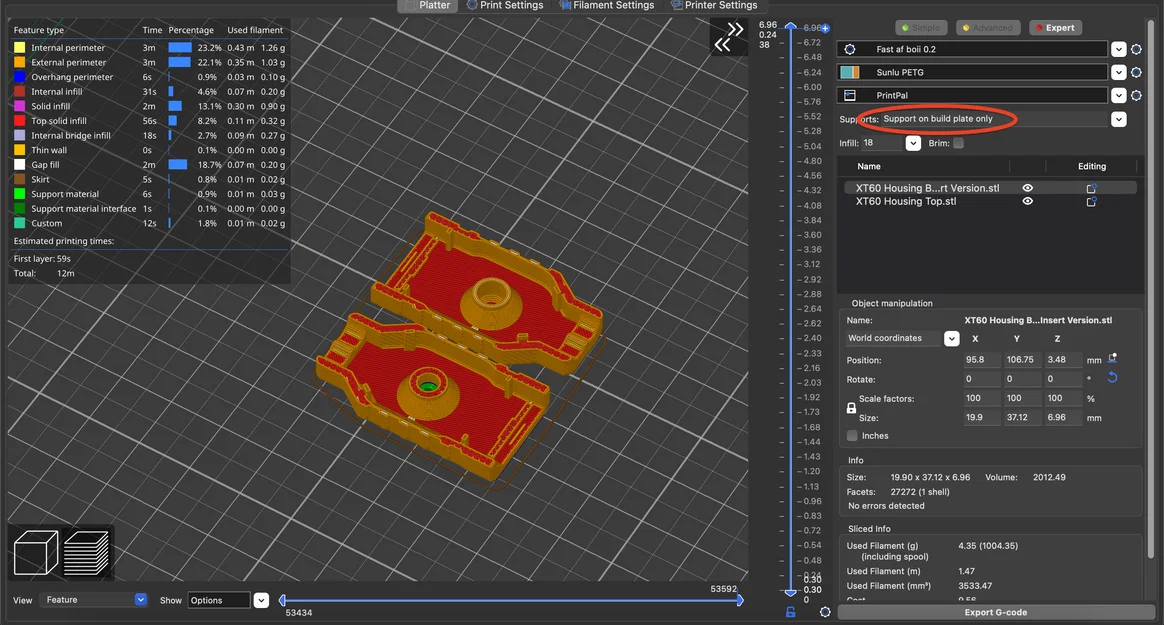Open the Supports dropdown

point(1118,119)
